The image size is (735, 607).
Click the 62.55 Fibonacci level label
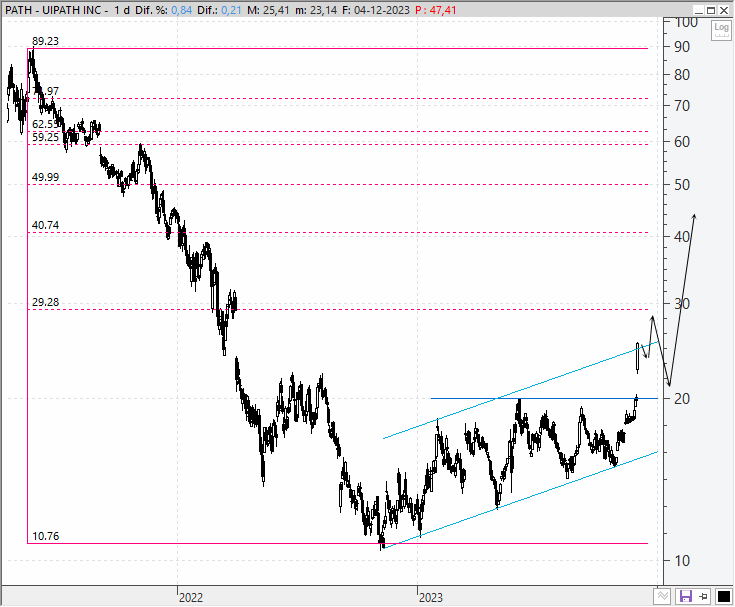[x=45, y=124]
